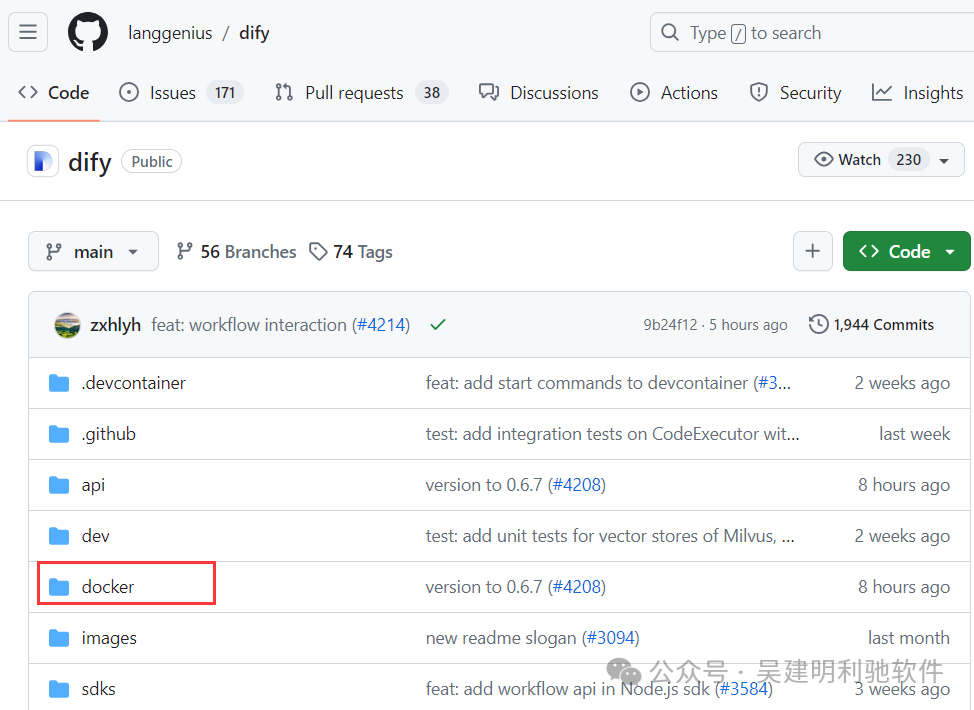974x710 pixels.
Task: Open the Security tab
Action: (x=795, y=93)
